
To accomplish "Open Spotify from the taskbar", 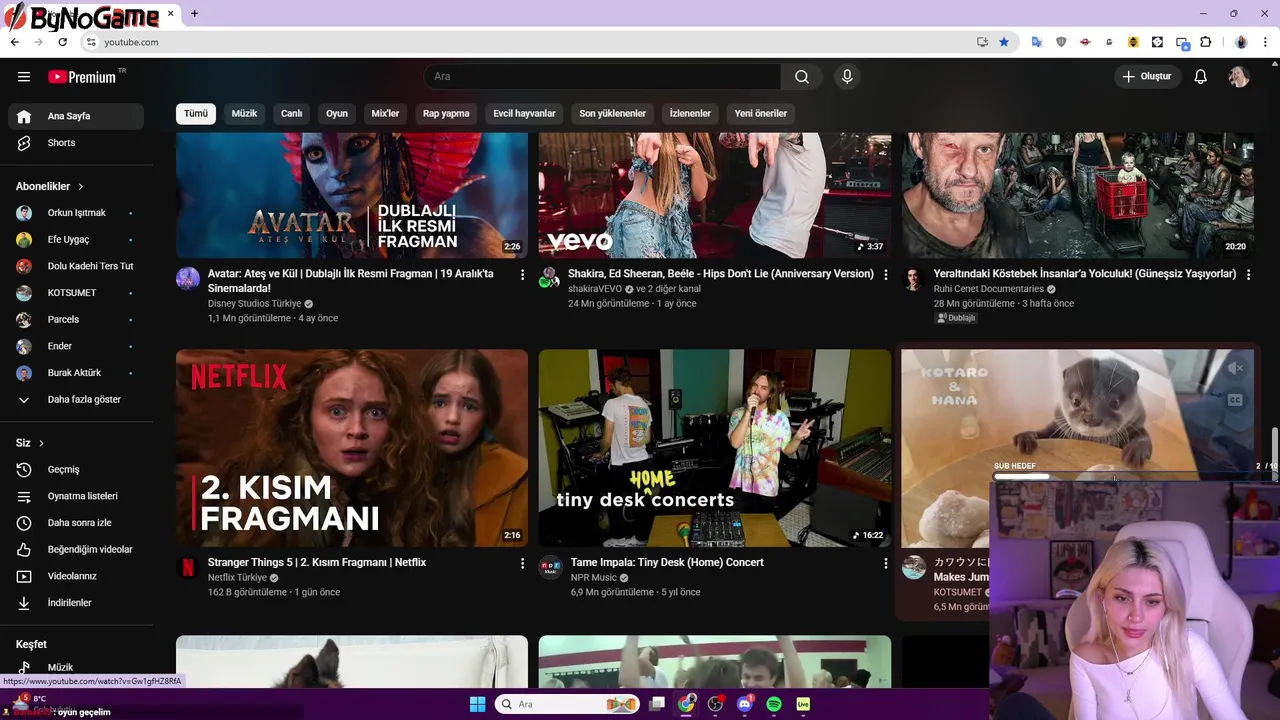I will pos(774,704).
